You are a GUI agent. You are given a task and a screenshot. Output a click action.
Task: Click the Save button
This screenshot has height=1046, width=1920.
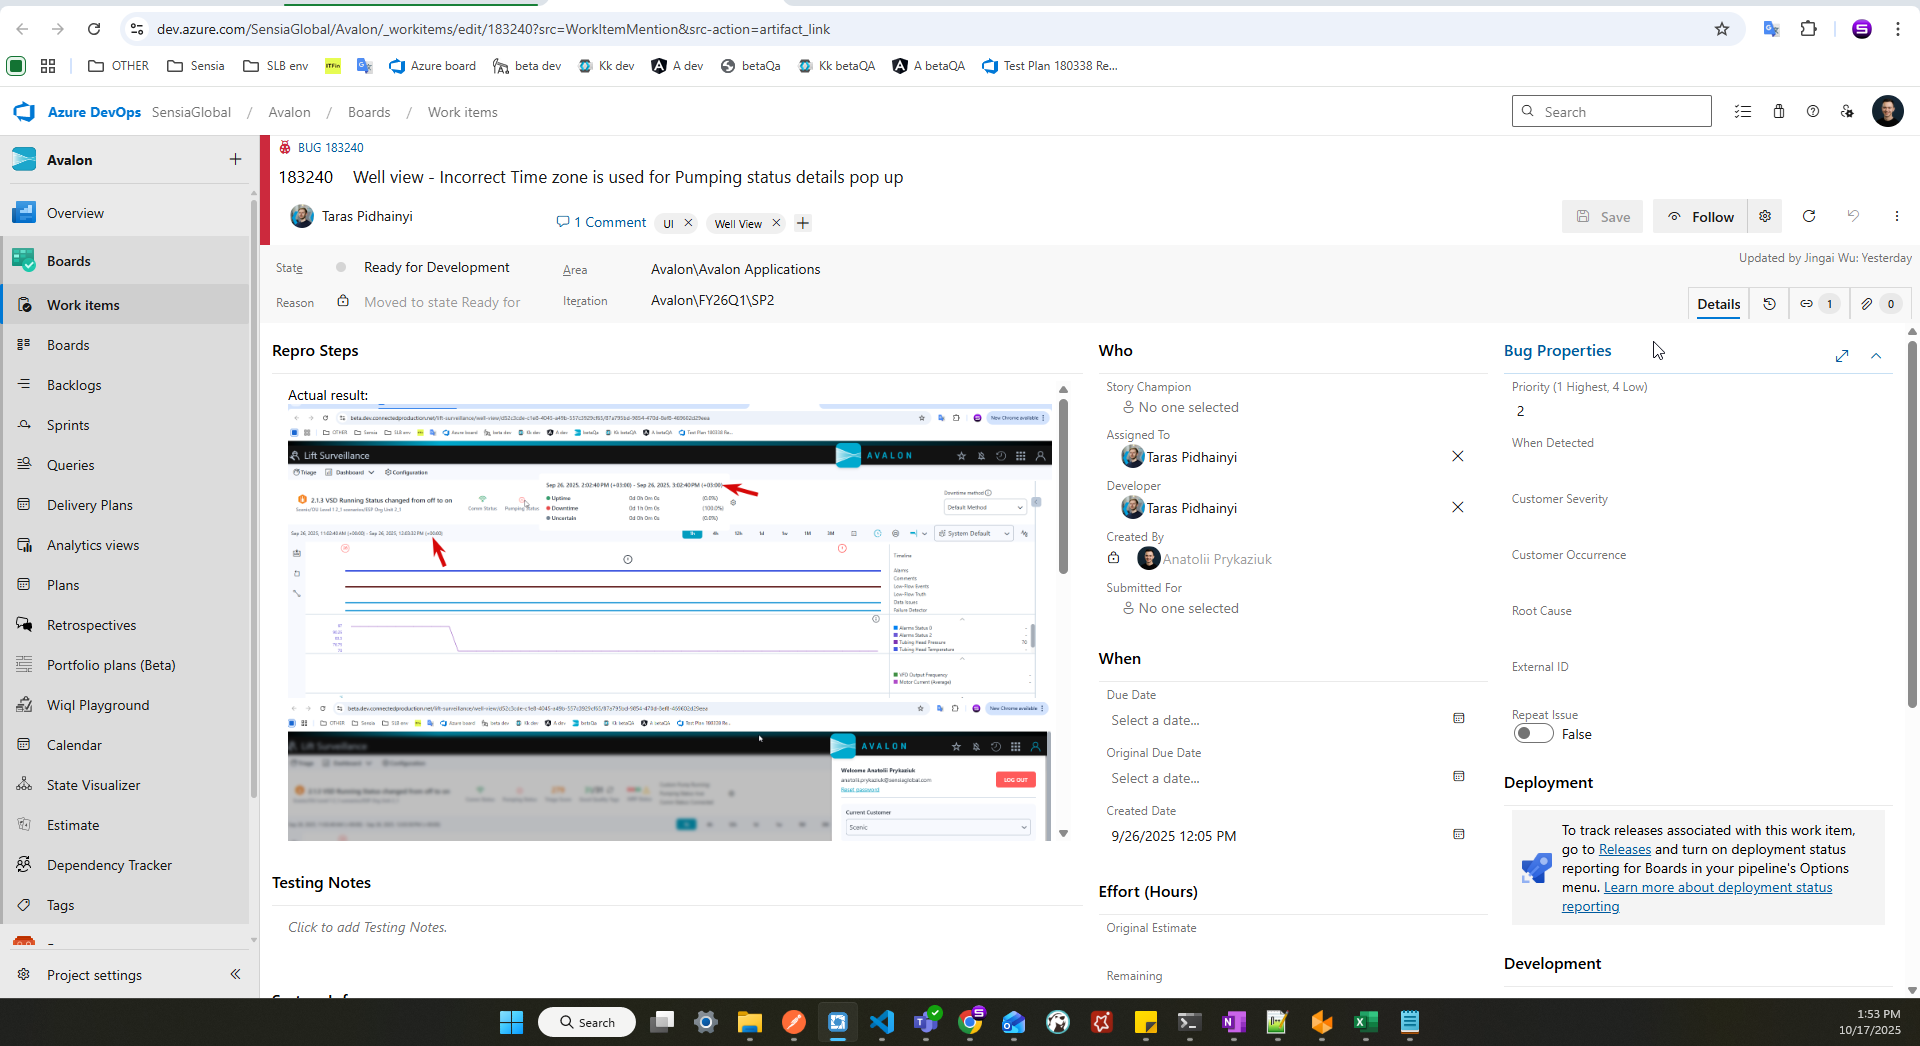coord(1602,216)
